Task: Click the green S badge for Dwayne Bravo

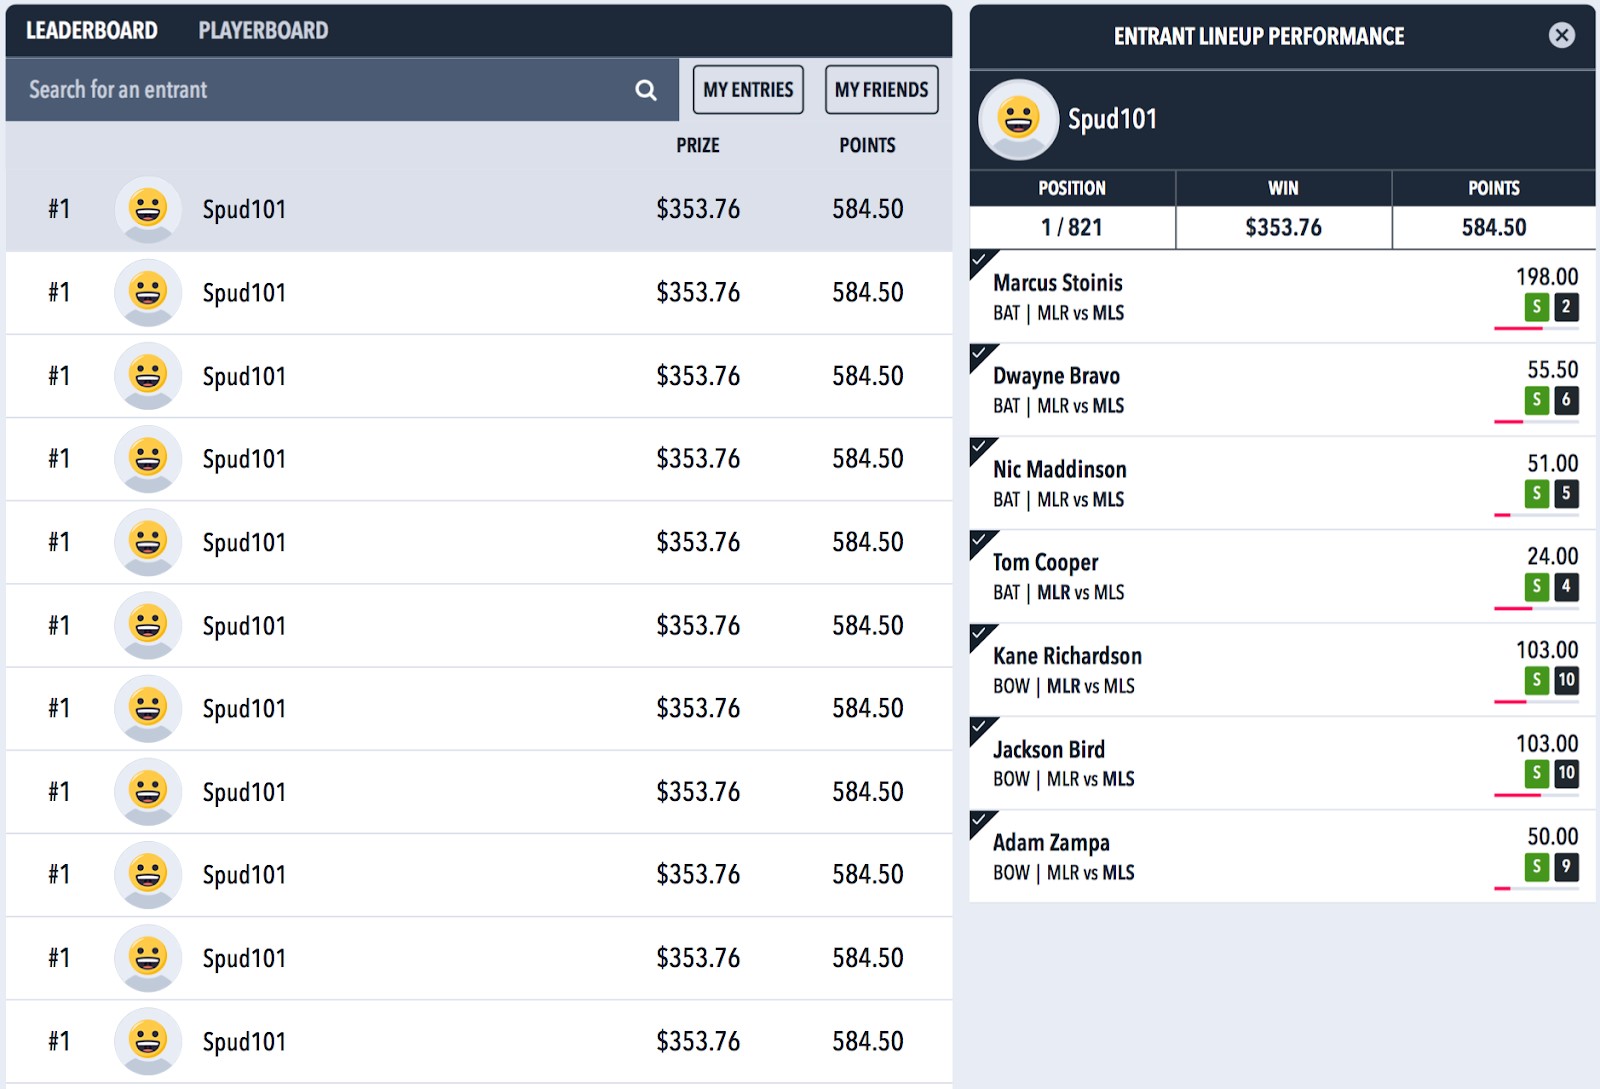Action: (x=1537, y=400)
